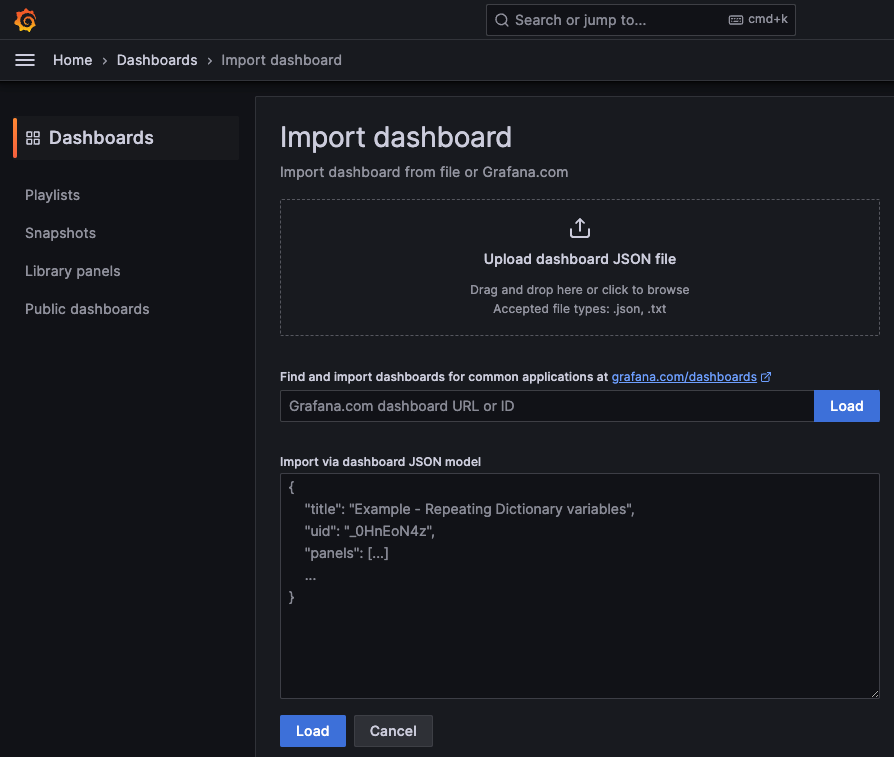
Task: Click 'Drag and drop here or click to browse'
Action: coord(579,290)
